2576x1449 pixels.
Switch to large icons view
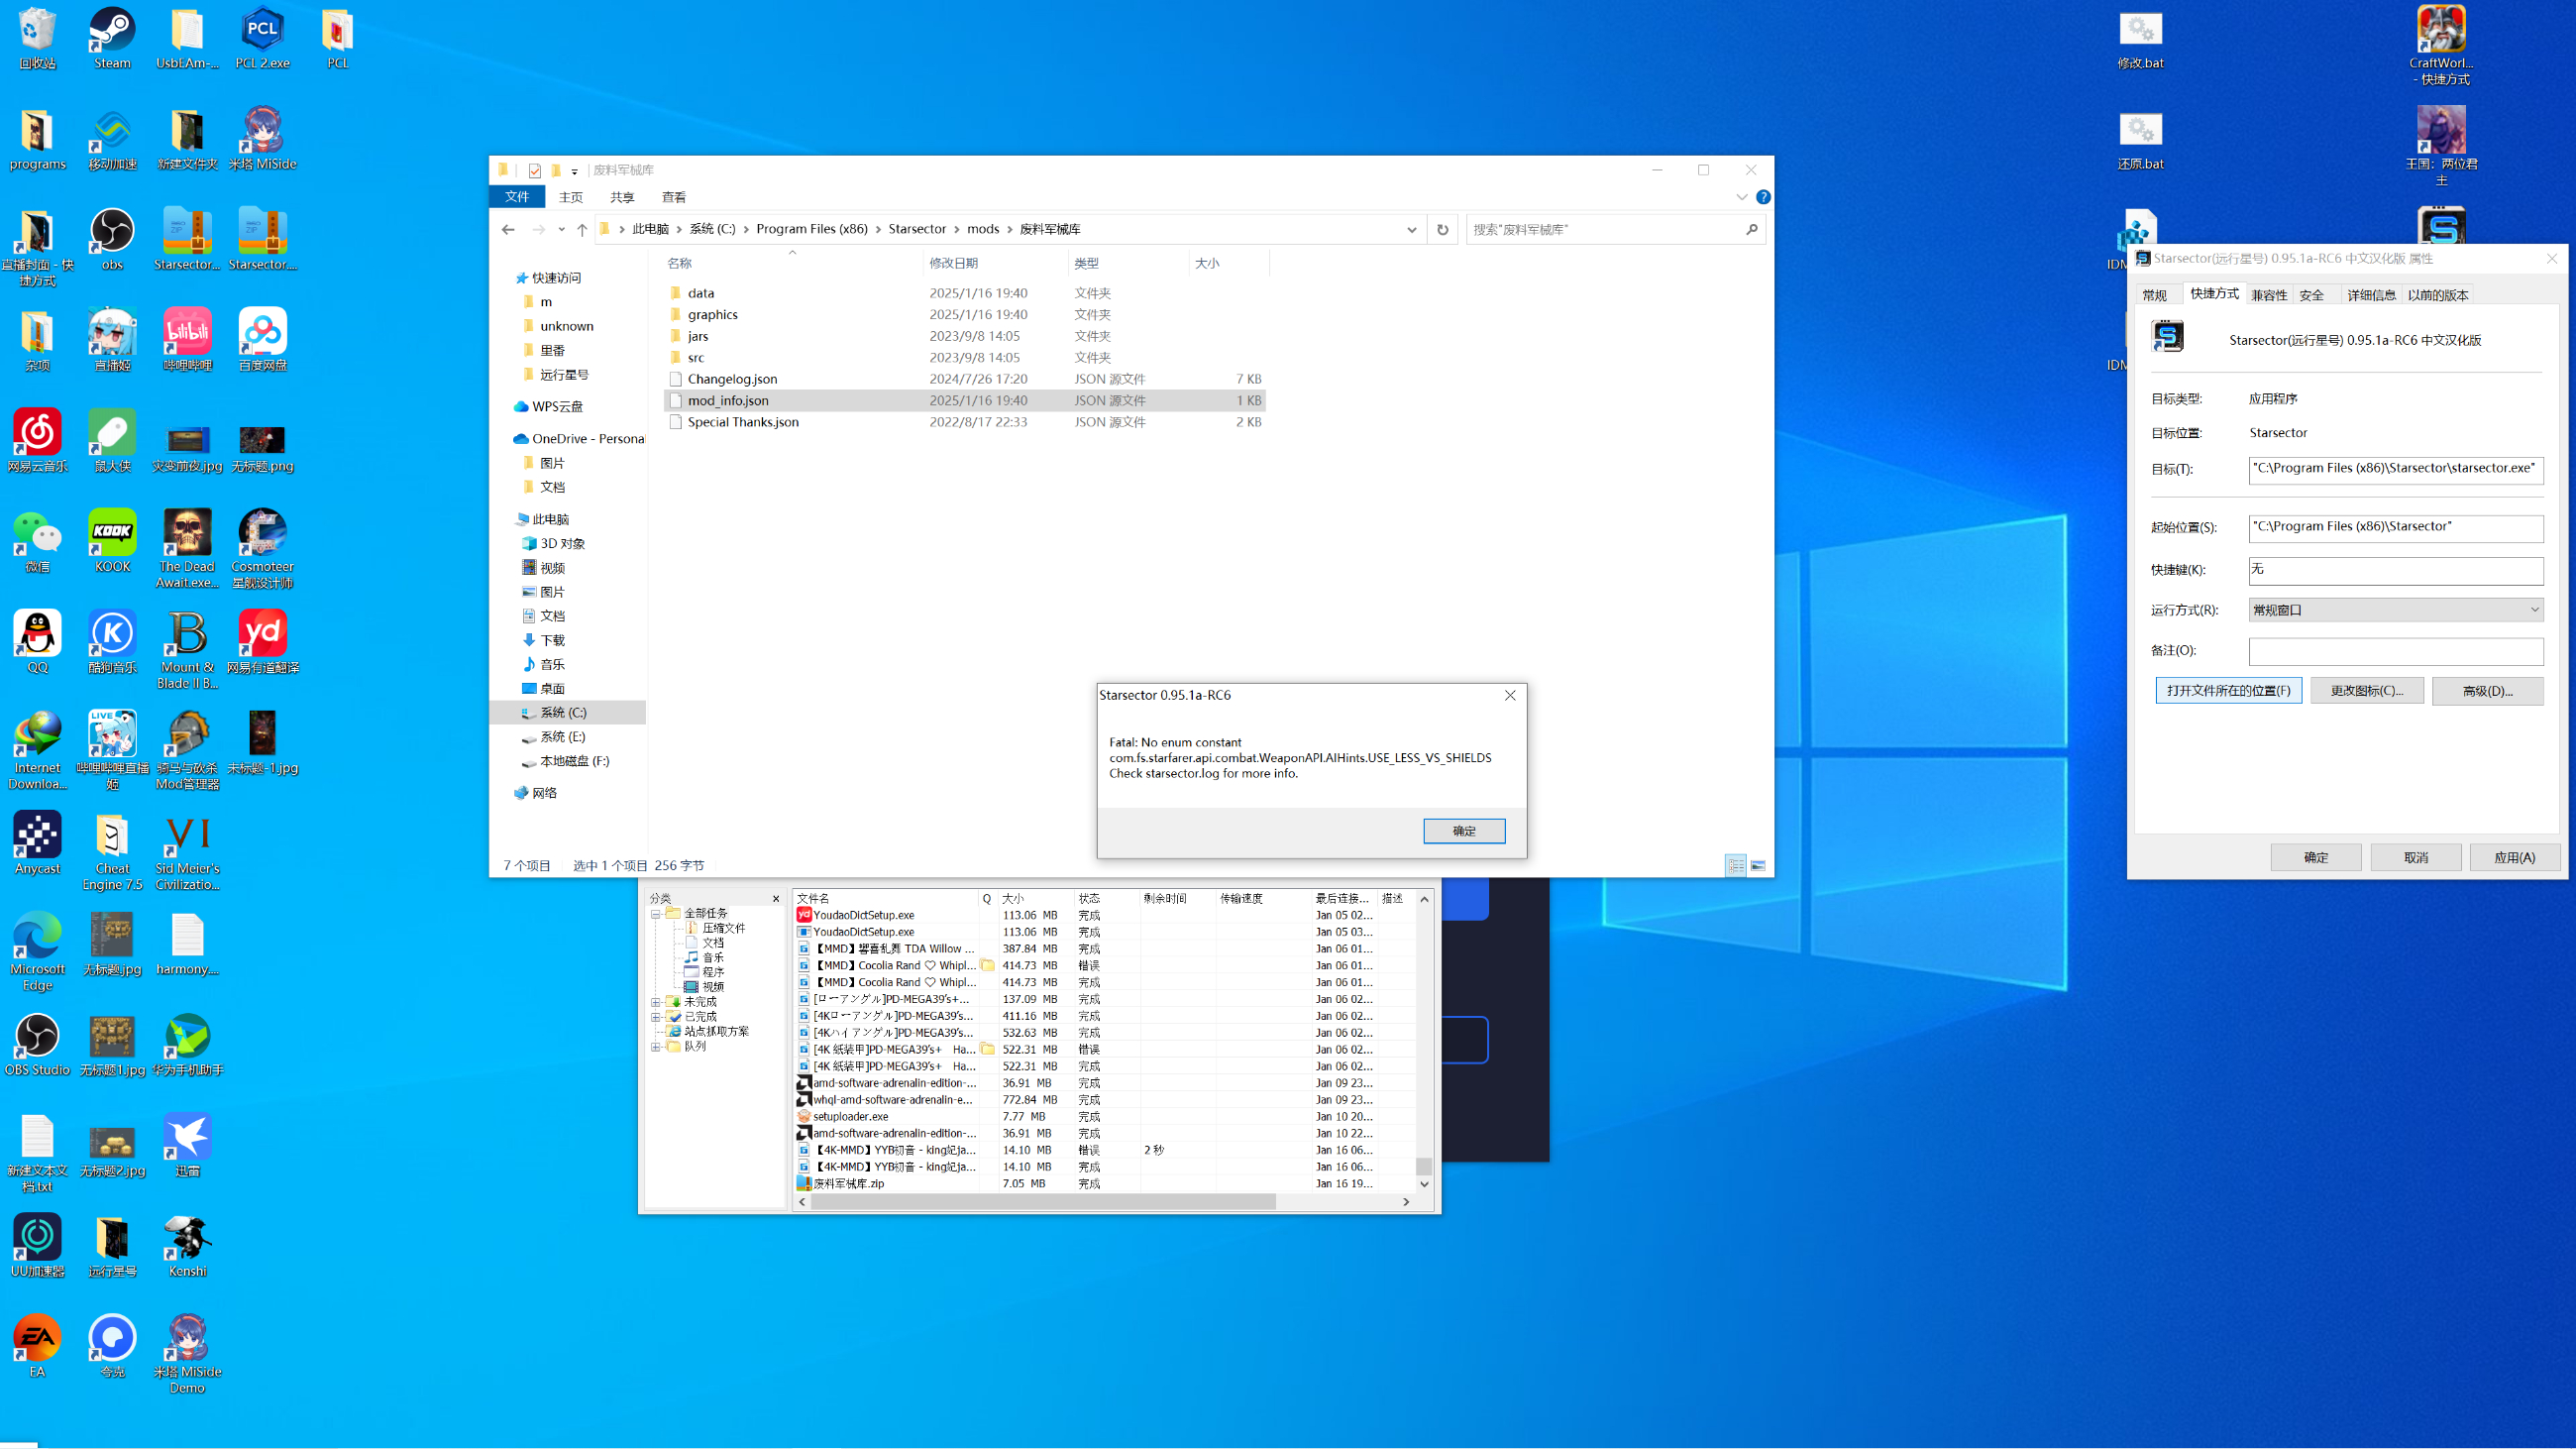[x=1758, y=865]
